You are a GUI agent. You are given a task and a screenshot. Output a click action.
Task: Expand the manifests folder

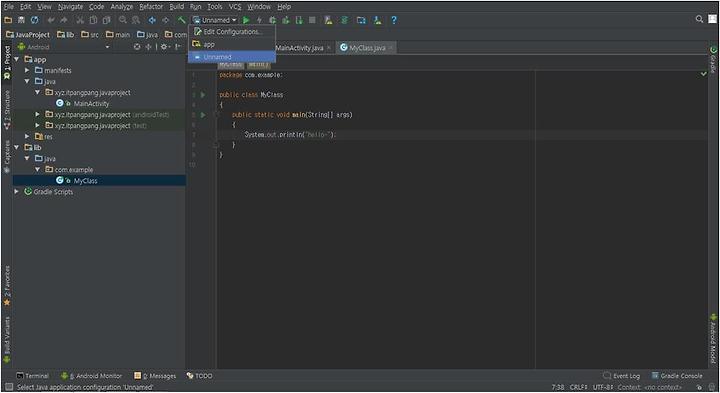pos(27,70)
